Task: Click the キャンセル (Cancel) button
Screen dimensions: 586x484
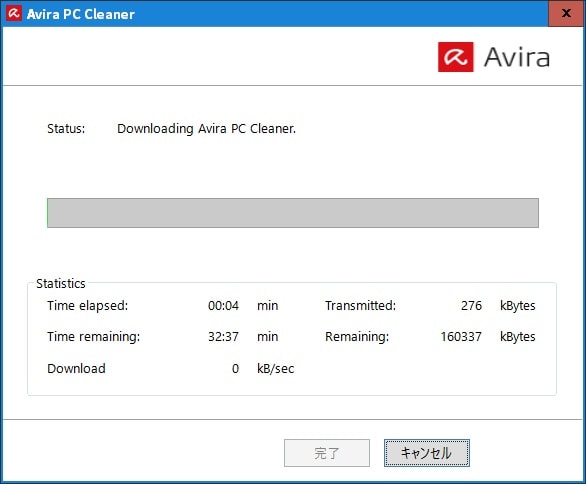Action: (426, 453)
